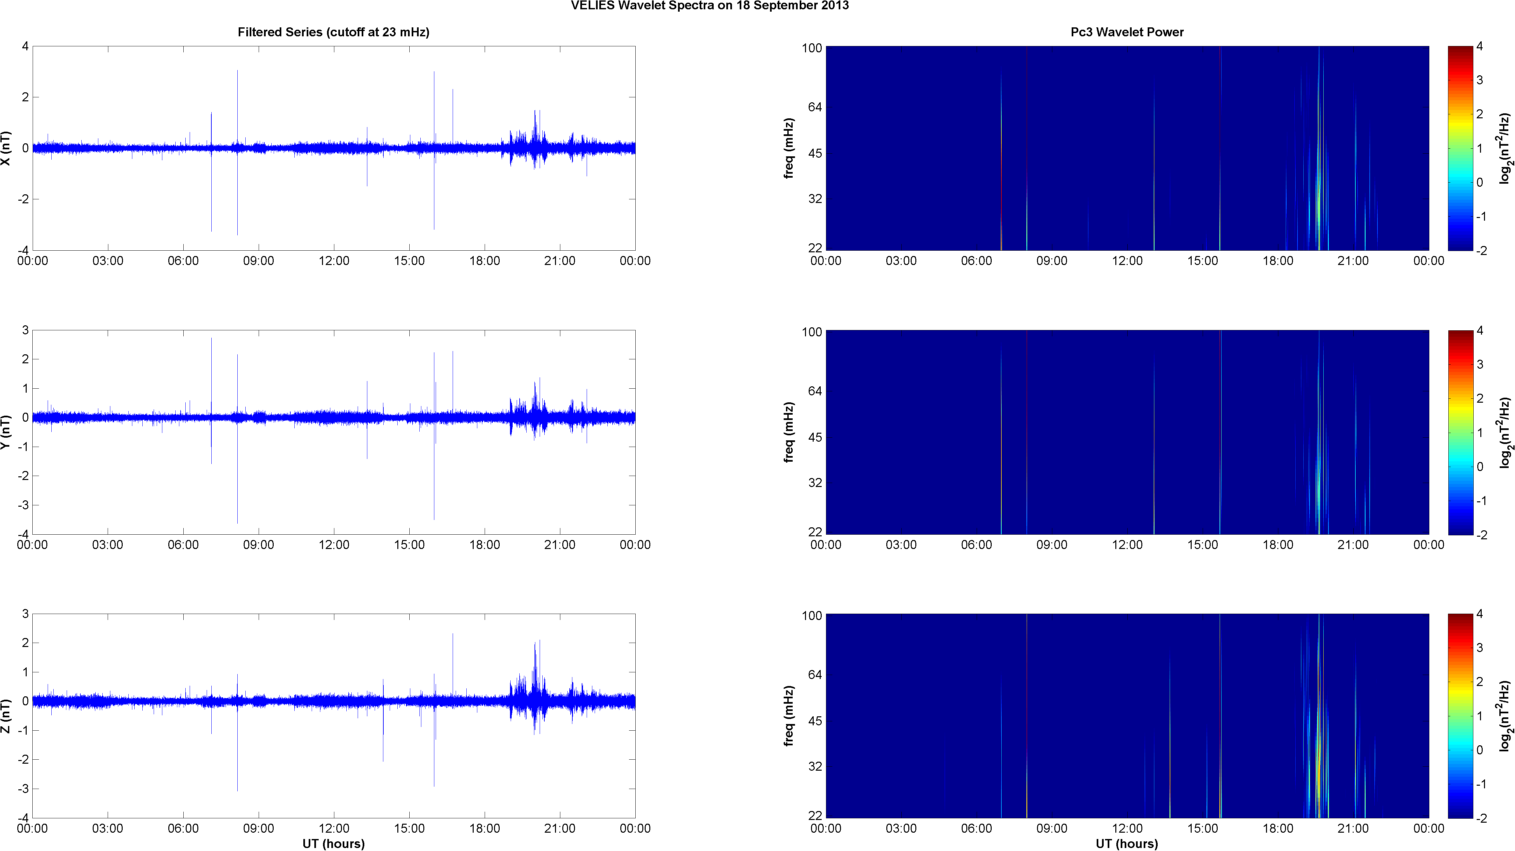
Task: Click the middle colorbar's log2(nT²/Hz) label
Action: click(1505, 432)
